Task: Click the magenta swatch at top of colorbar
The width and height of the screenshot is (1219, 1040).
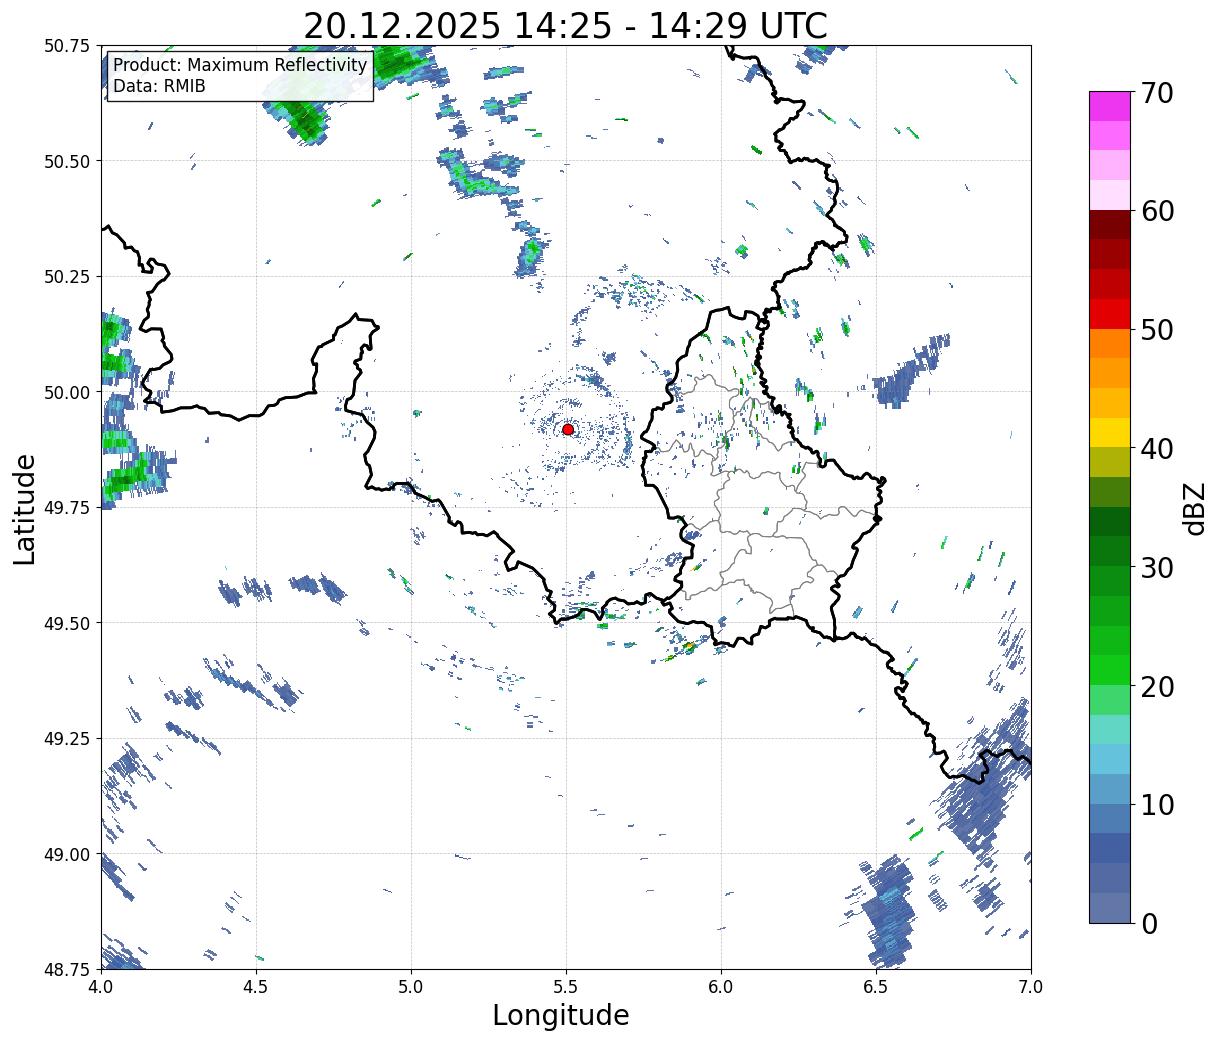Action: 1110,106
